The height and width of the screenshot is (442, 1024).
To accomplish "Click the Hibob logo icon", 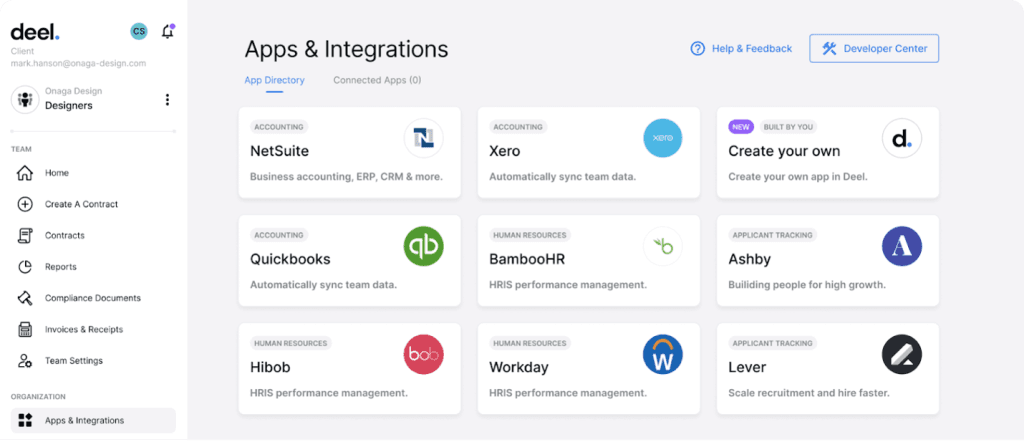I will point(423,354).
